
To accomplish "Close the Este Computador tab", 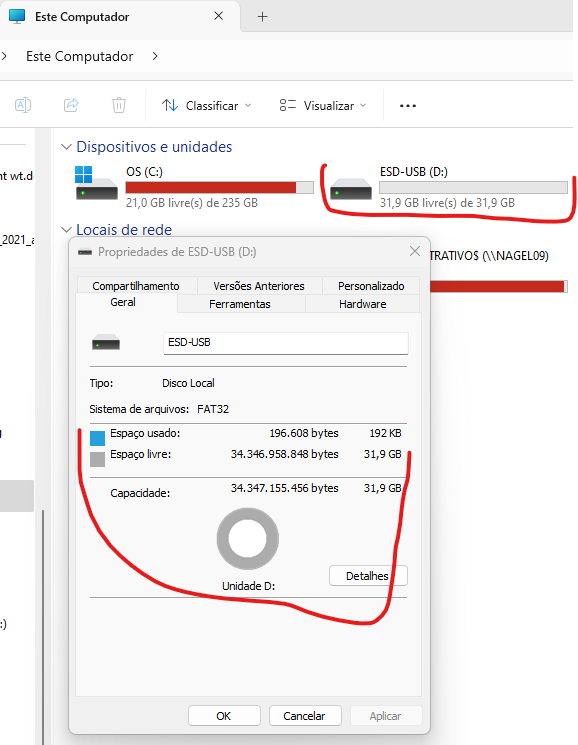I will 218,16.
